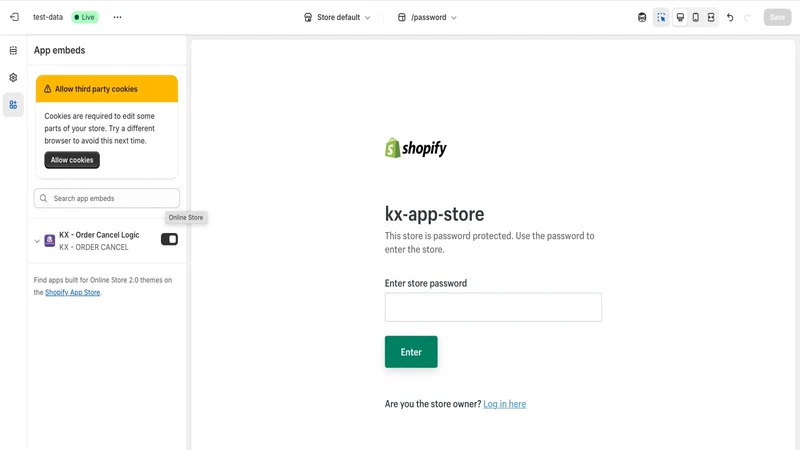Undo the last change

click(730, 17)
